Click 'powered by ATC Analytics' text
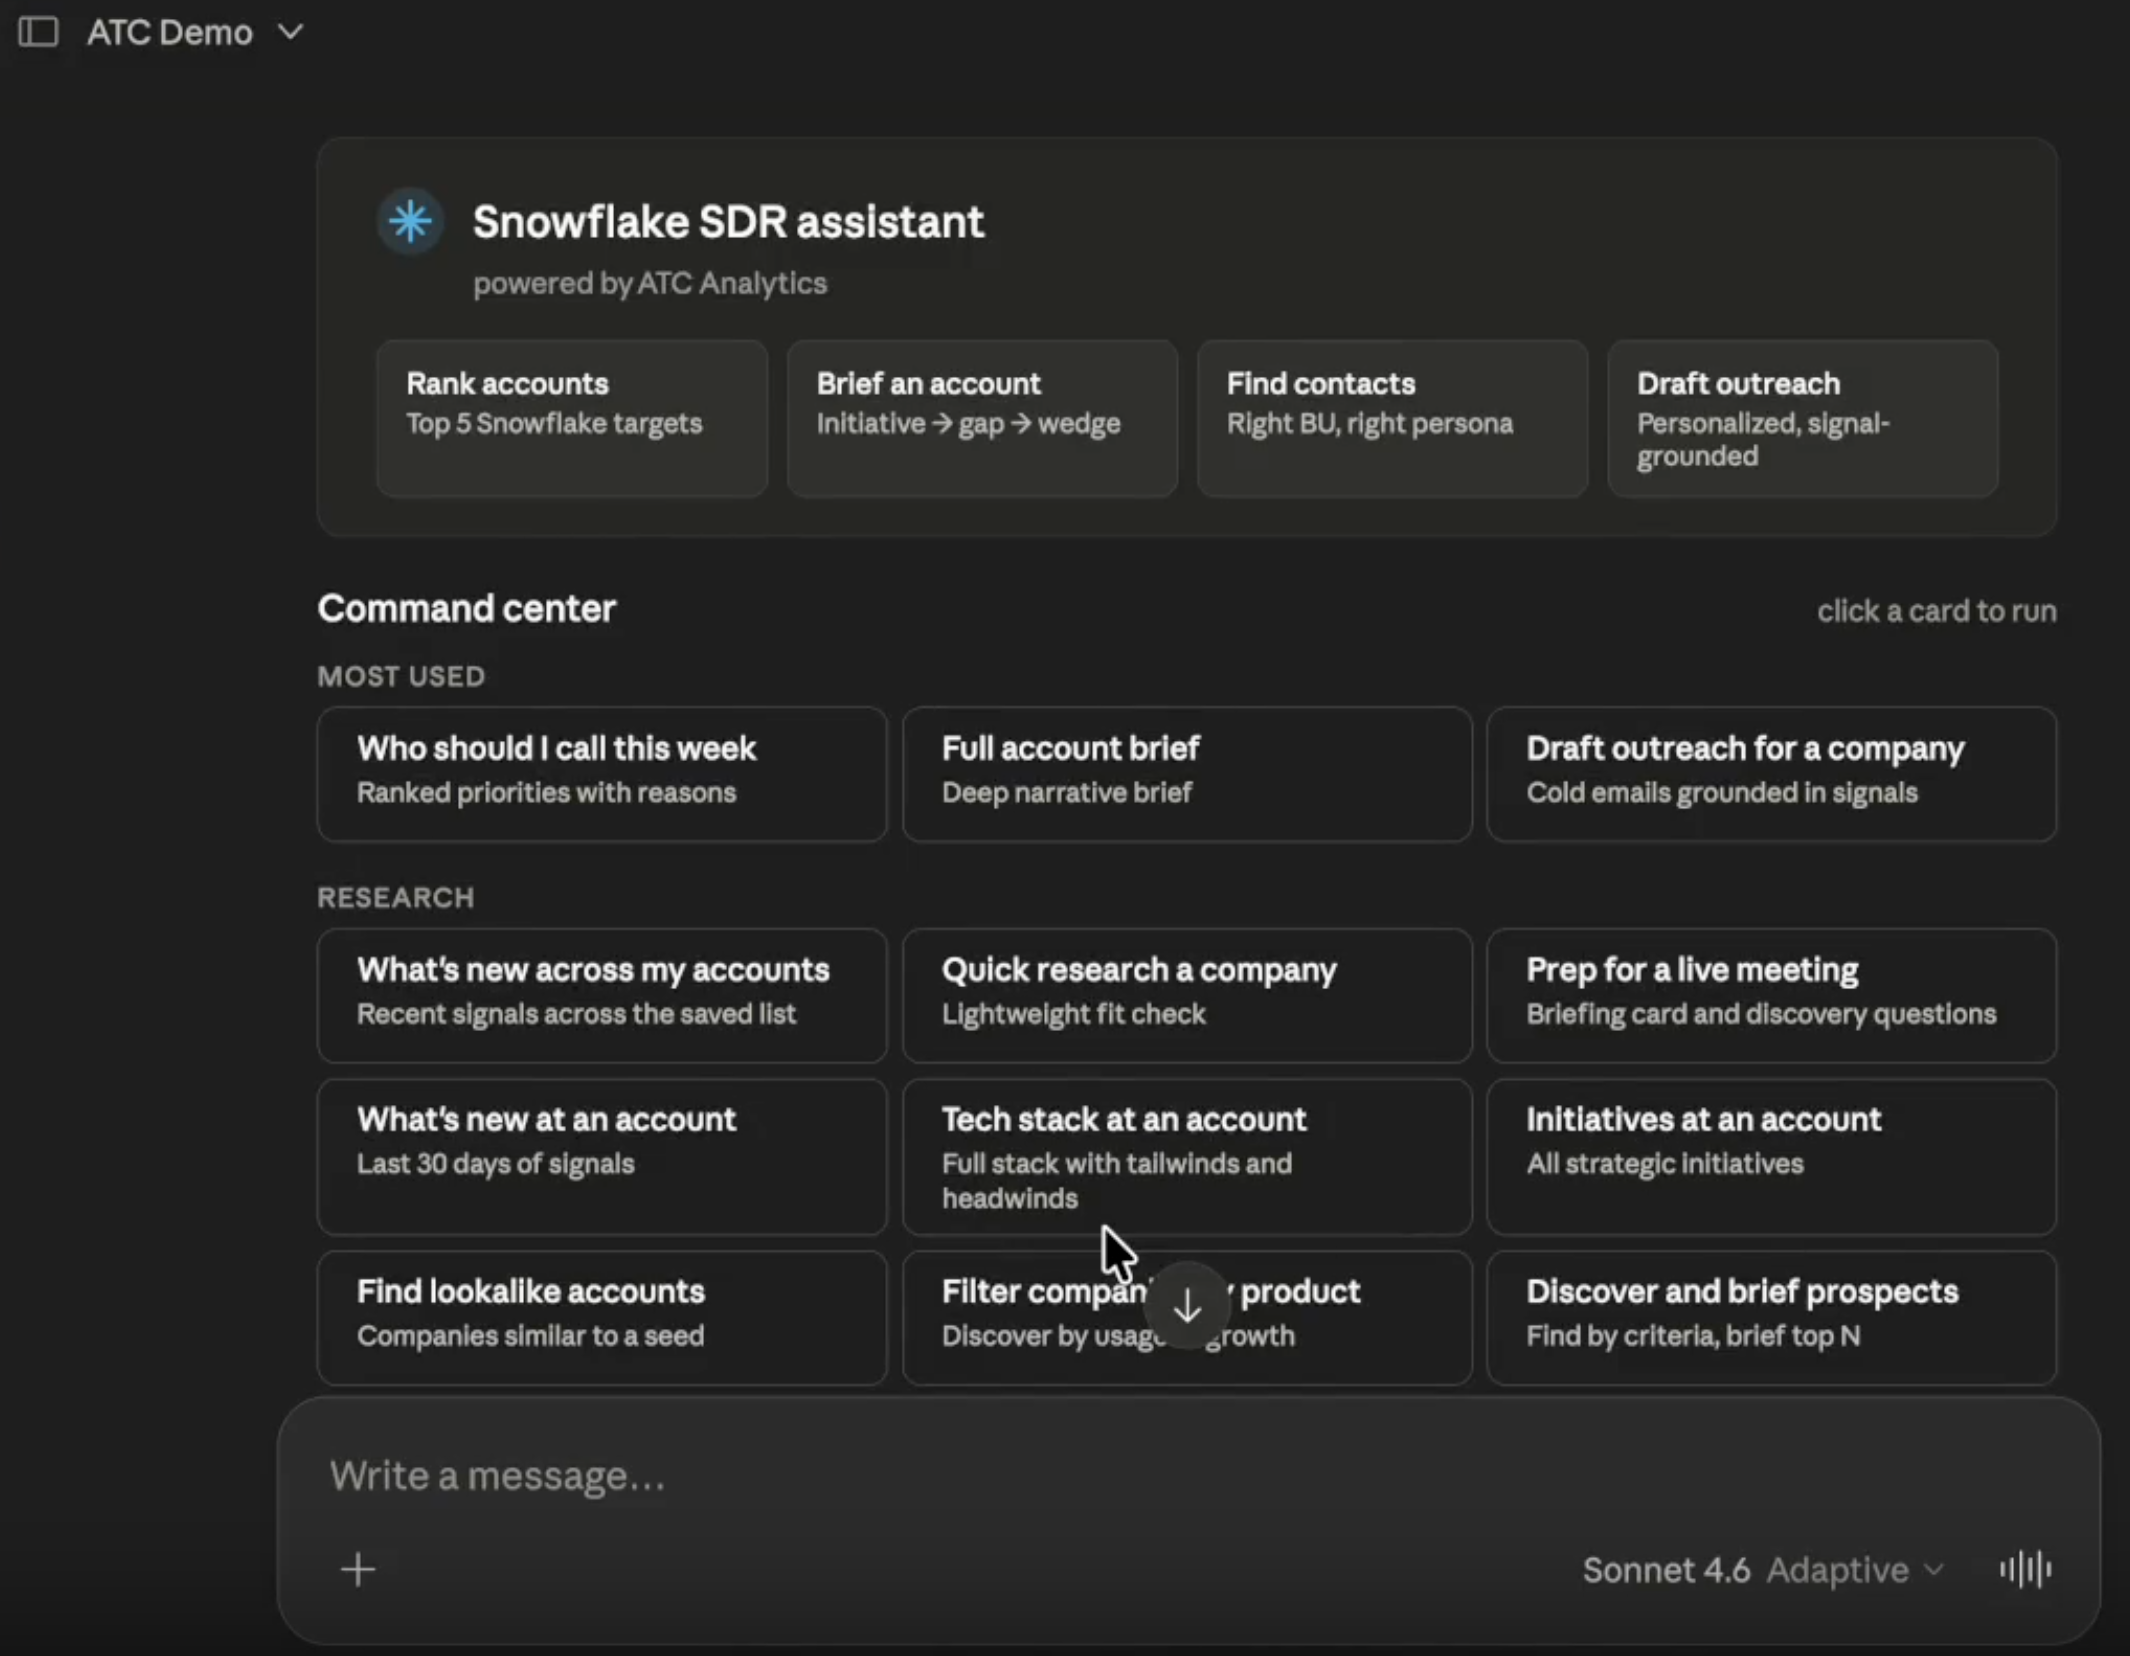Viewport: 2130px width, 1656px height. click(x=650, y=283)
